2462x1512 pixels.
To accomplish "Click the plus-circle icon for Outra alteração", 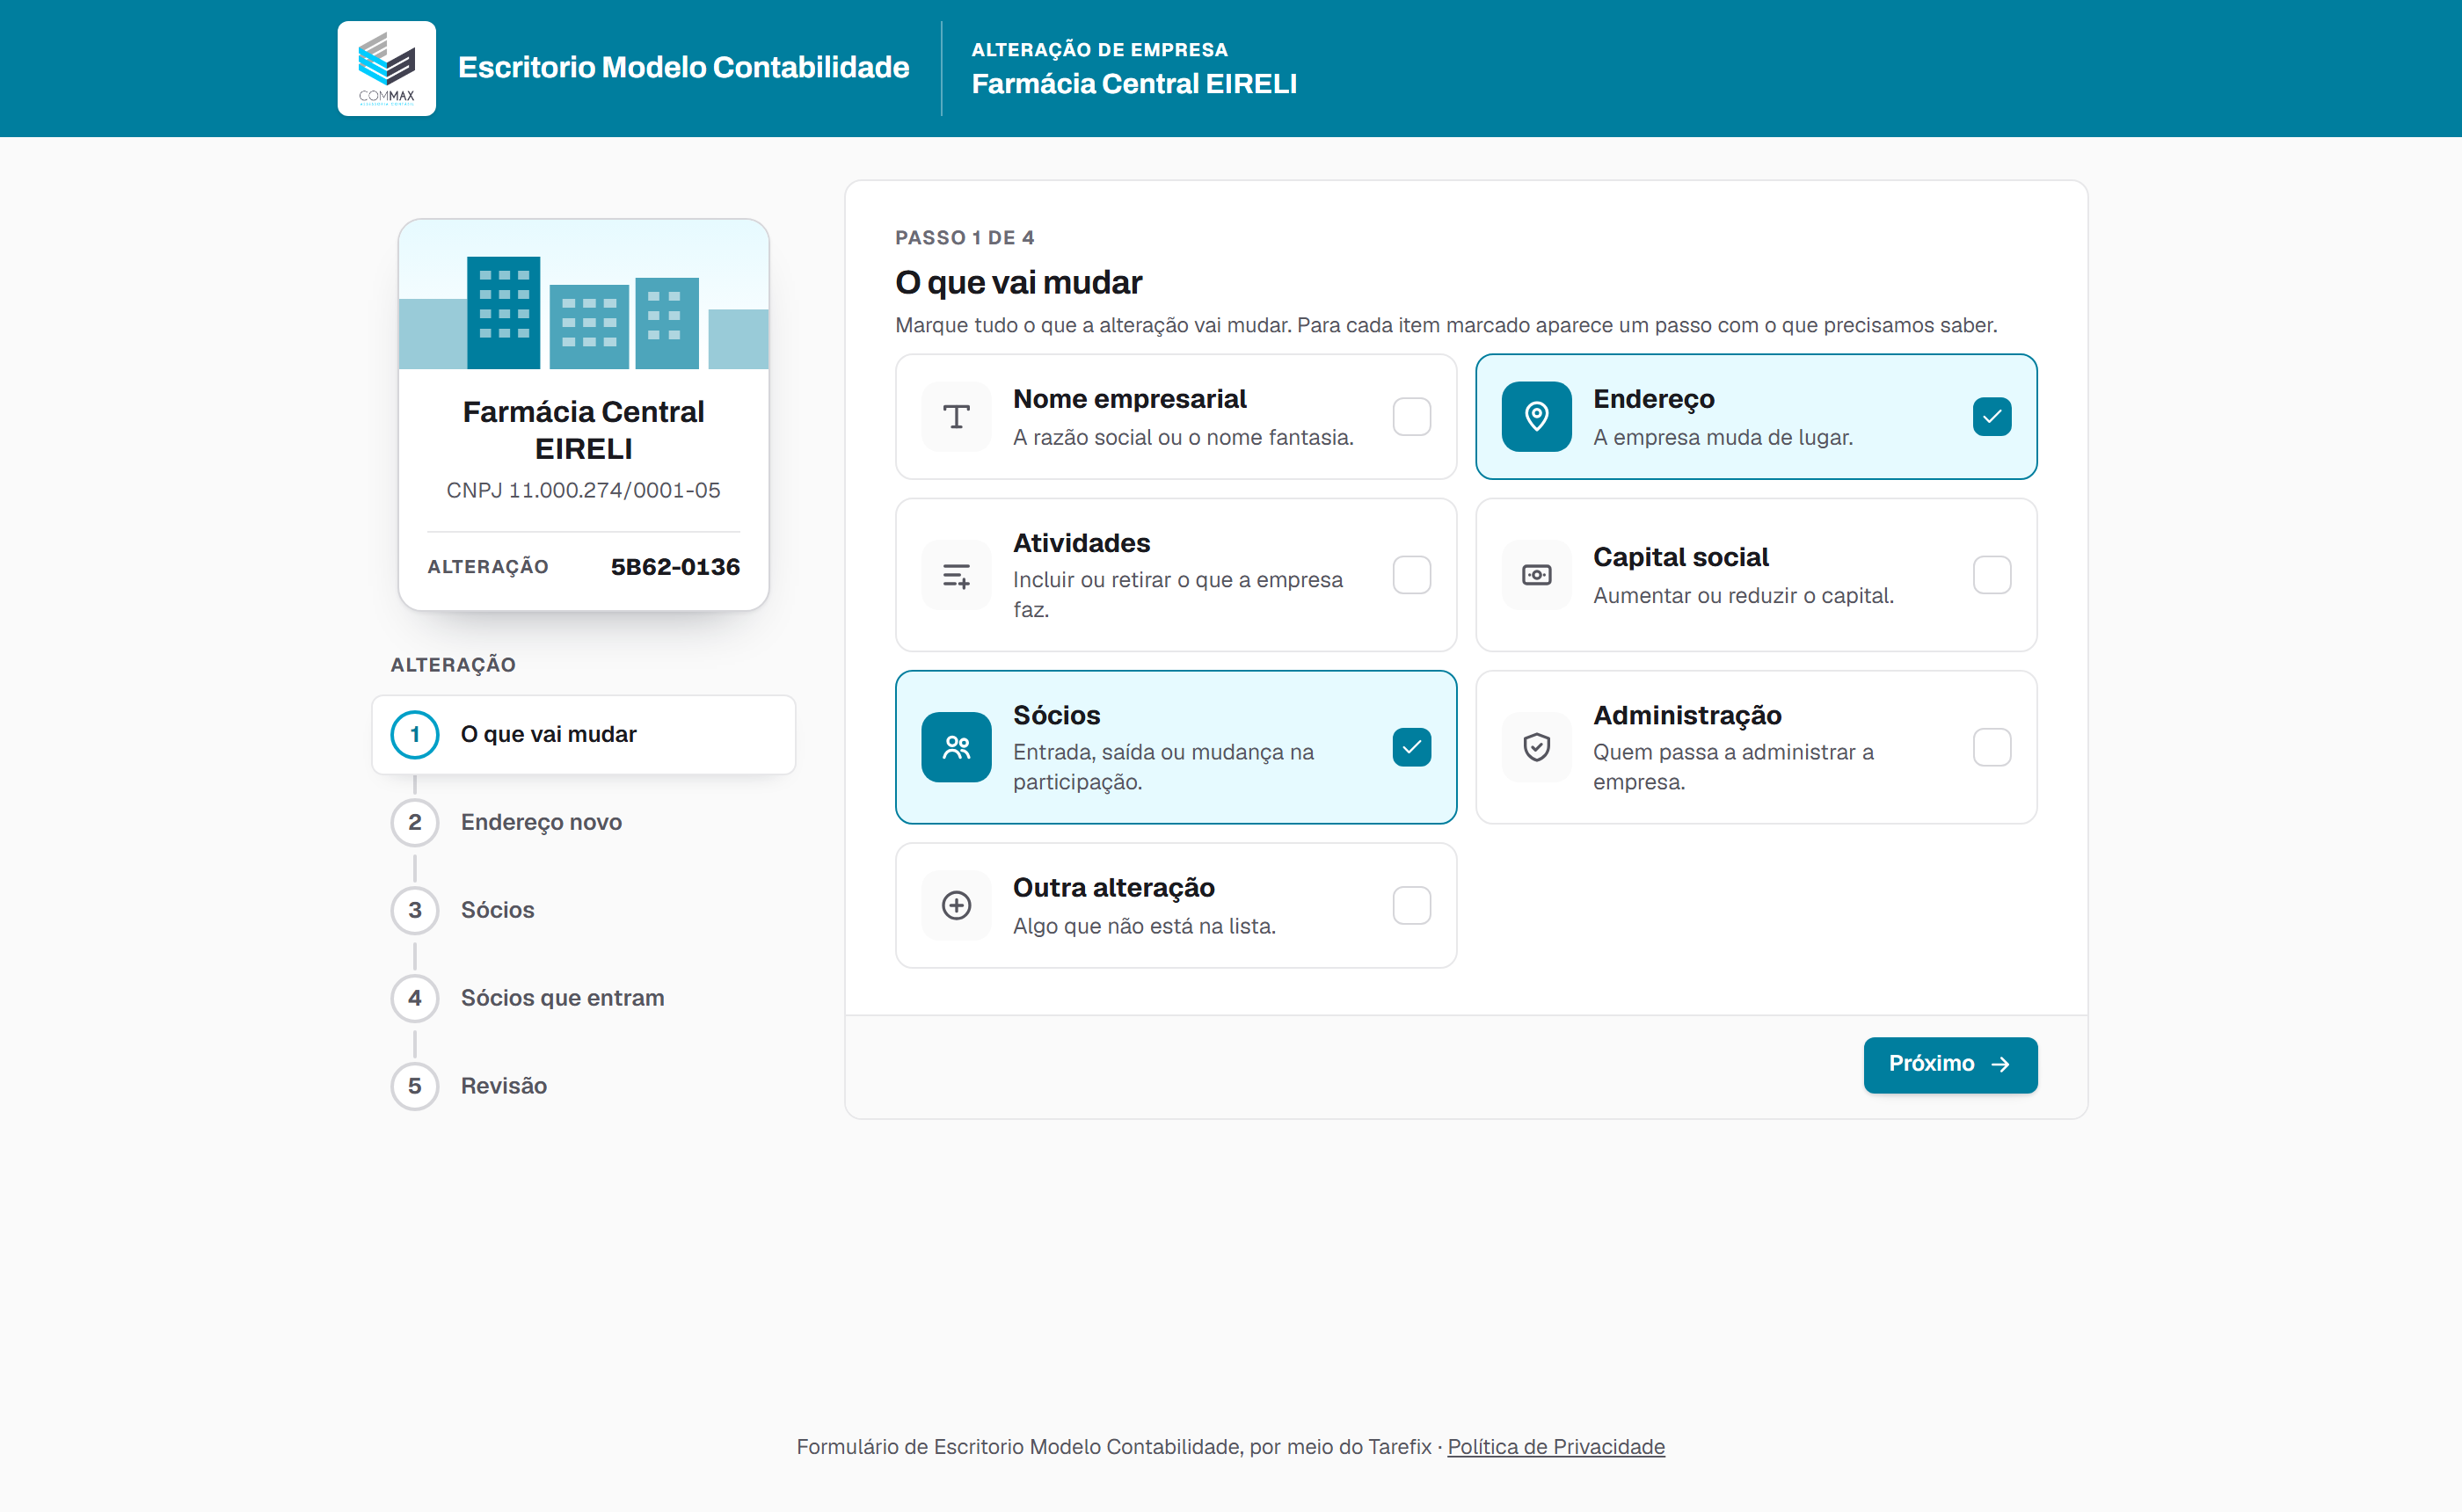I will [x=956, y=905].
